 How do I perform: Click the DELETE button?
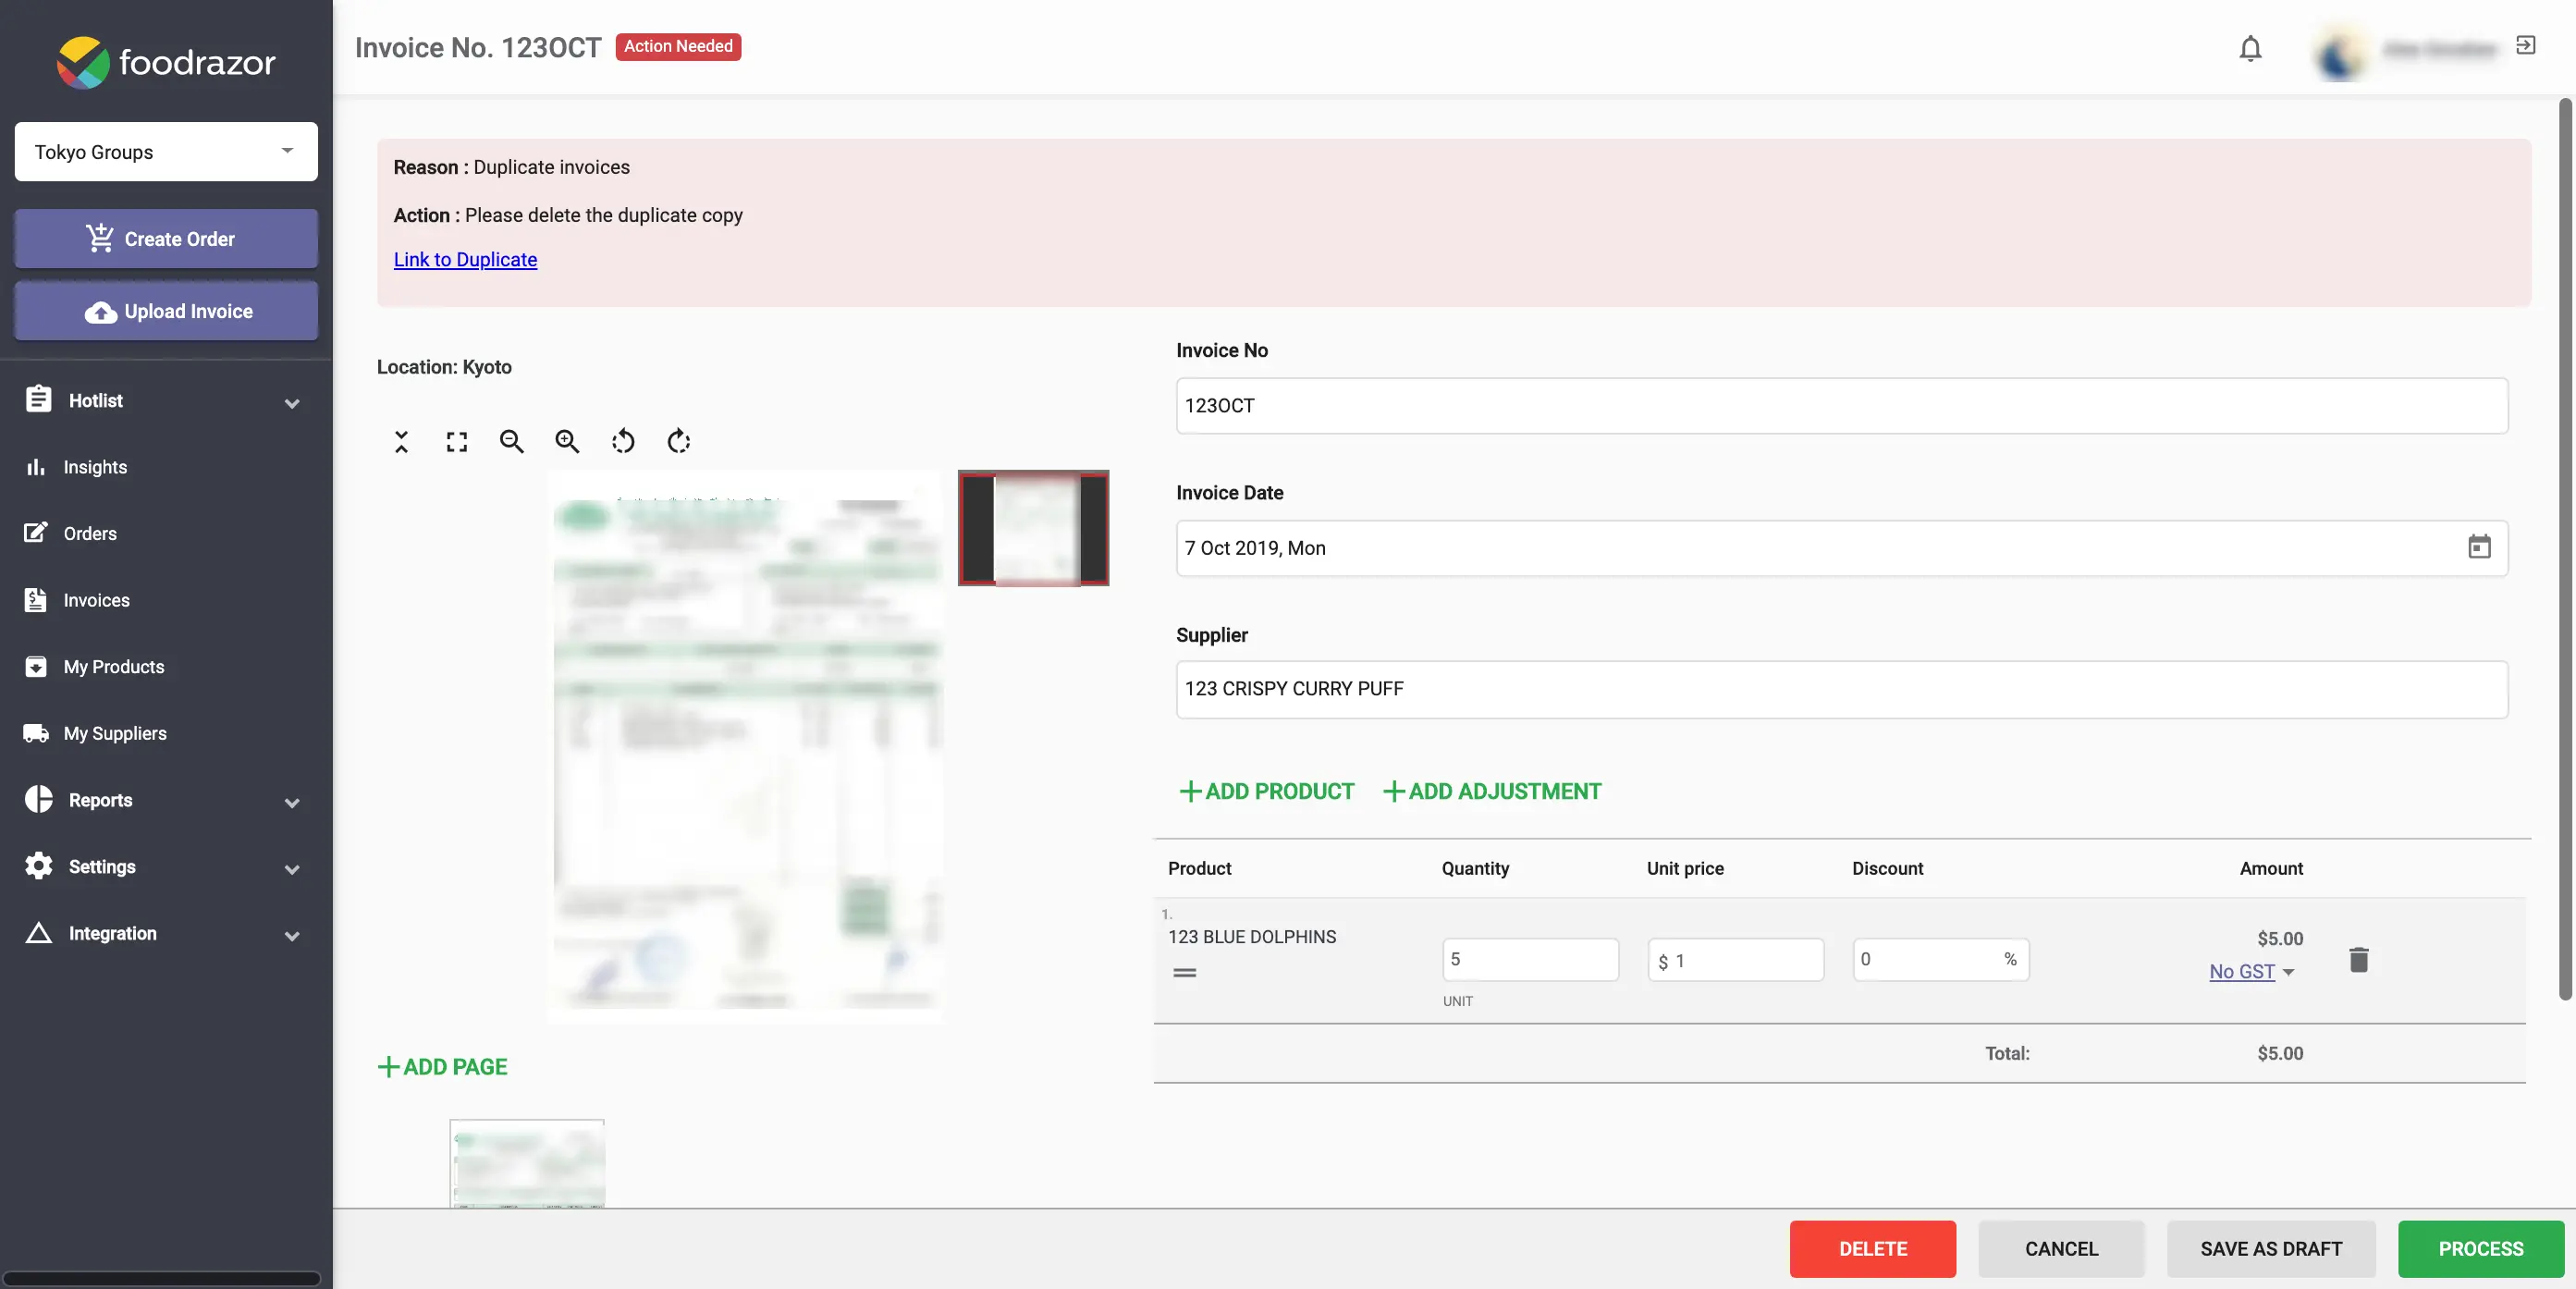click(1872, 1248)
